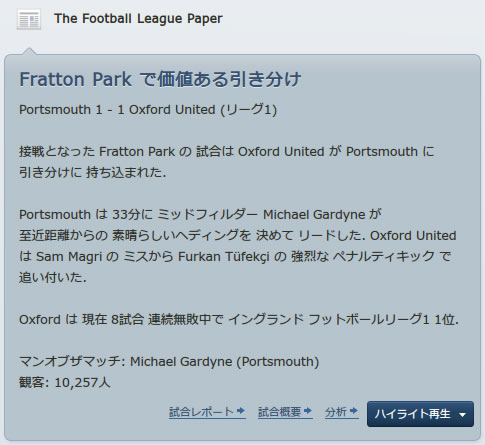Click リーグ1 in the scoreline
Image resolution: width=485 pixels, height=445 pixels.
(x=248, y=110)
